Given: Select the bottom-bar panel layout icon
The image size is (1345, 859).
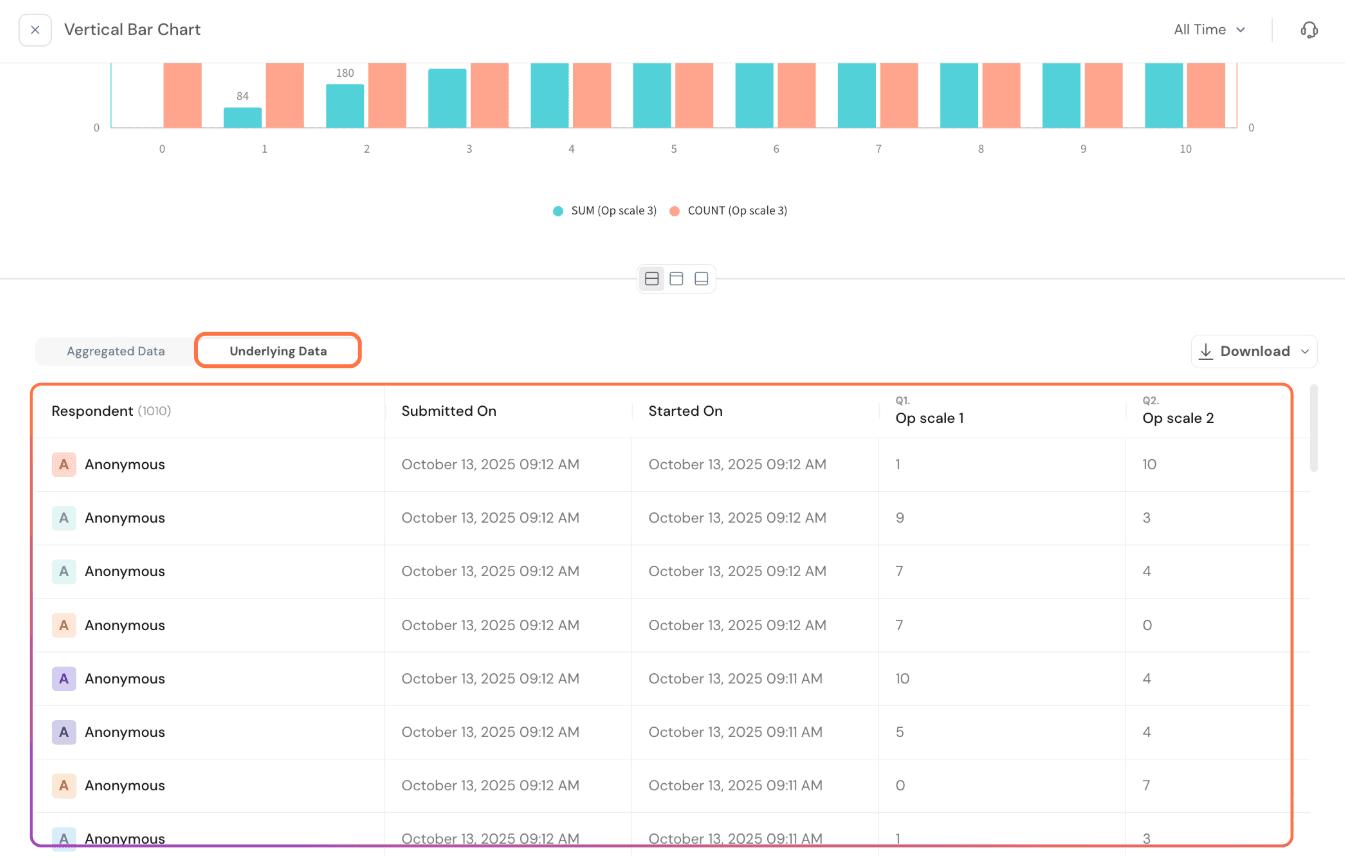Looking at the screenshot, I should 701,279.
